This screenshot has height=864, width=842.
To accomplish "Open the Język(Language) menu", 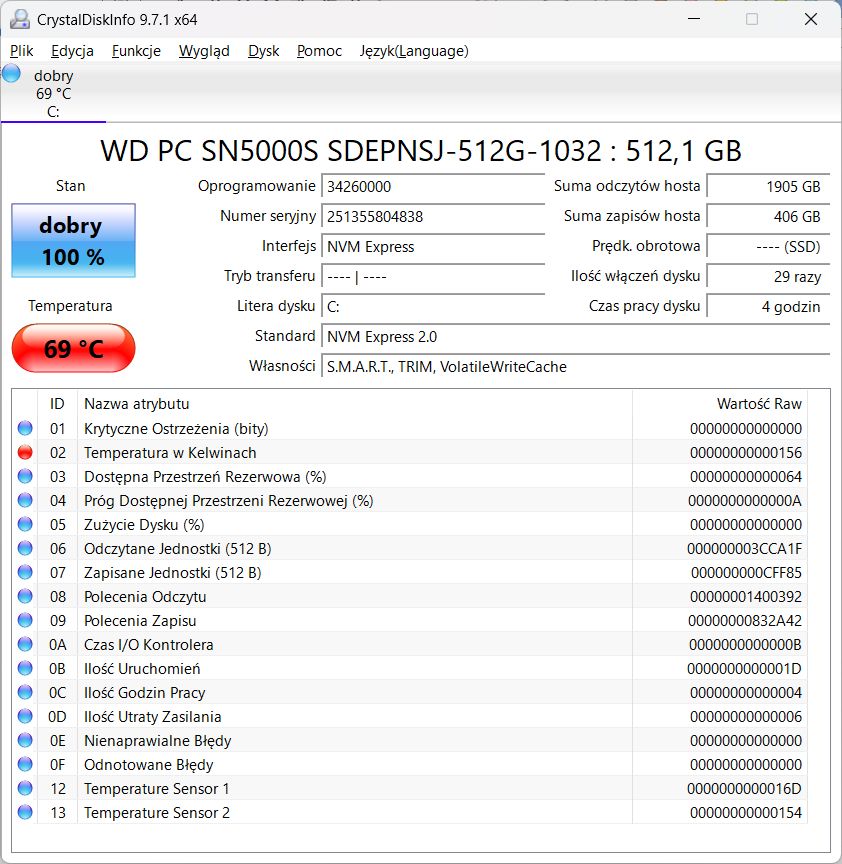I will click(x=414, y=51).
